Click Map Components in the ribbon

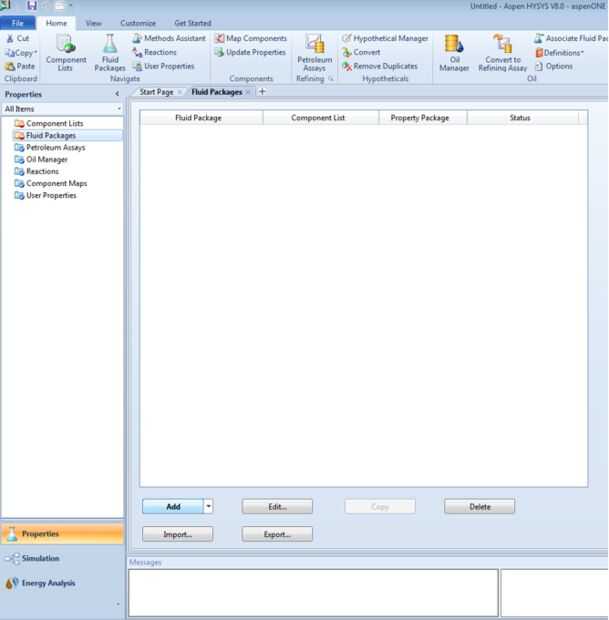click(x=251, y=38)
